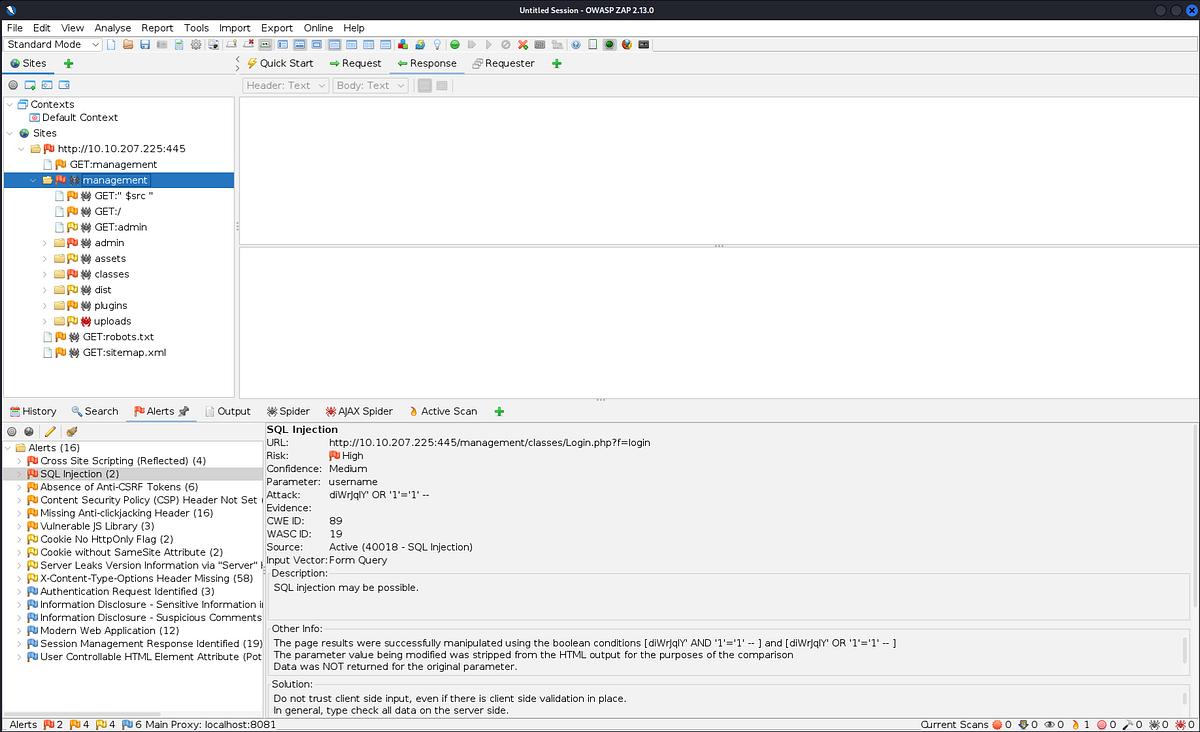This screenshot has width=1200, height=732.
Task: Toggle the expand Information tabs layout icon
Action: point(300,45)
